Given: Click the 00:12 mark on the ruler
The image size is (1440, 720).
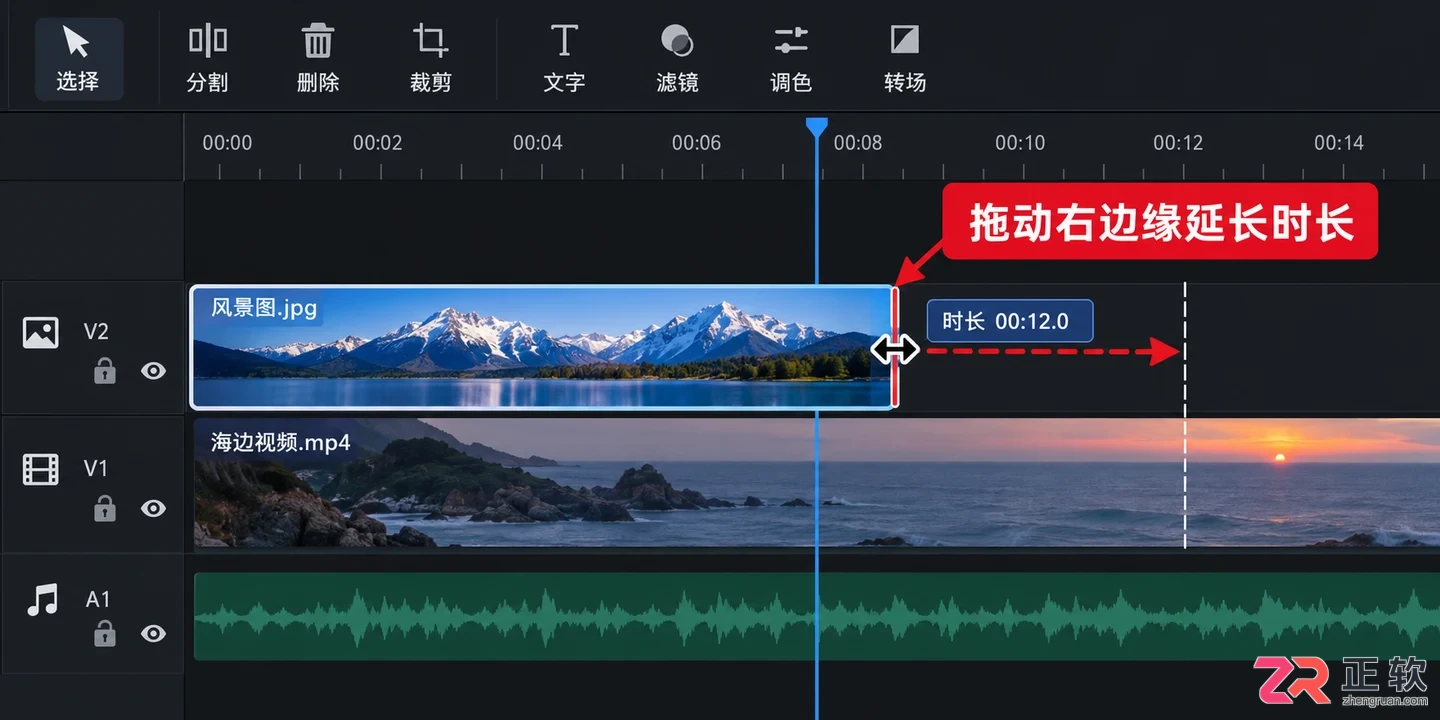Looking at the screenshot, I should coord(1178,143).
